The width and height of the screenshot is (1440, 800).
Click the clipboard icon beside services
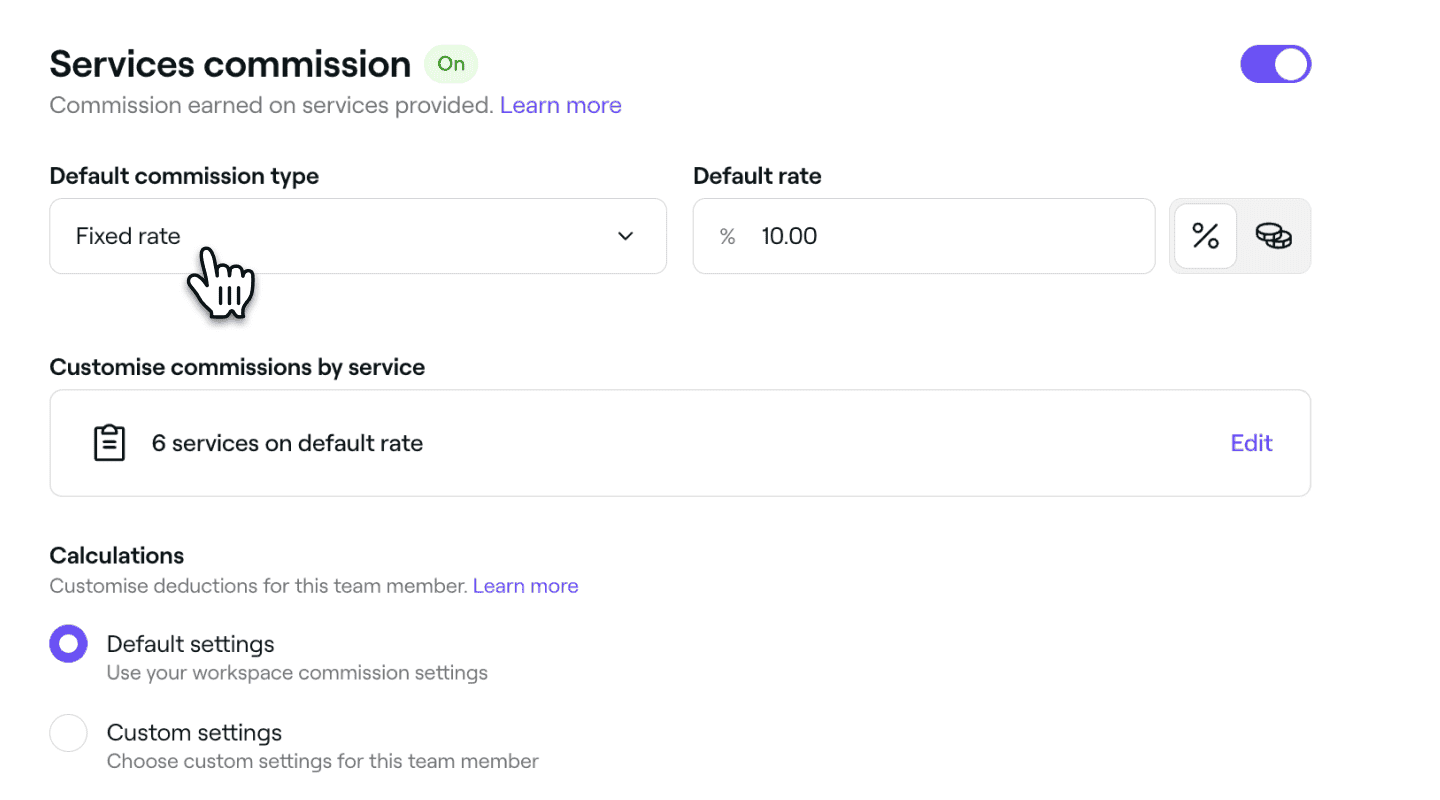click(x=109, y=443)
